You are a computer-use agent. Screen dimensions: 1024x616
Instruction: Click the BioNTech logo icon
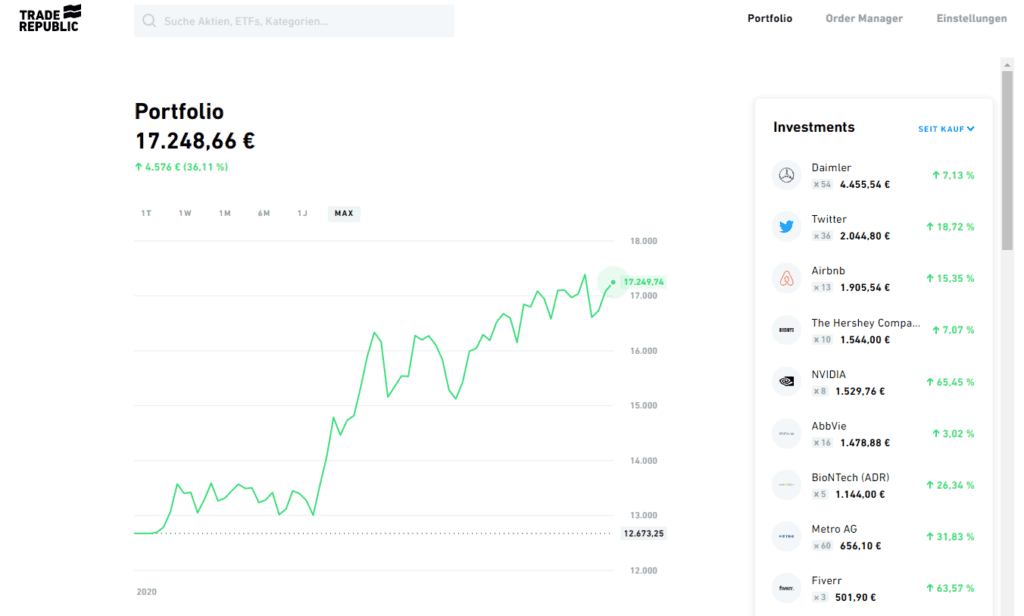click(786, 485)
